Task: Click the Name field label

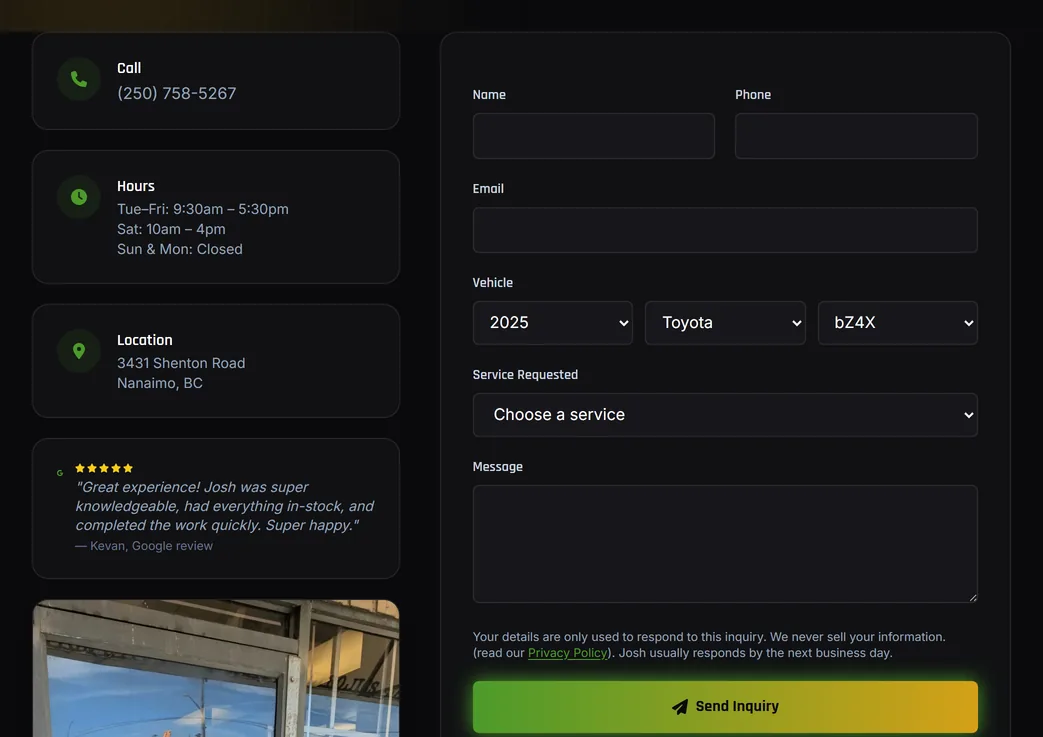Action: tap(489, 94)
